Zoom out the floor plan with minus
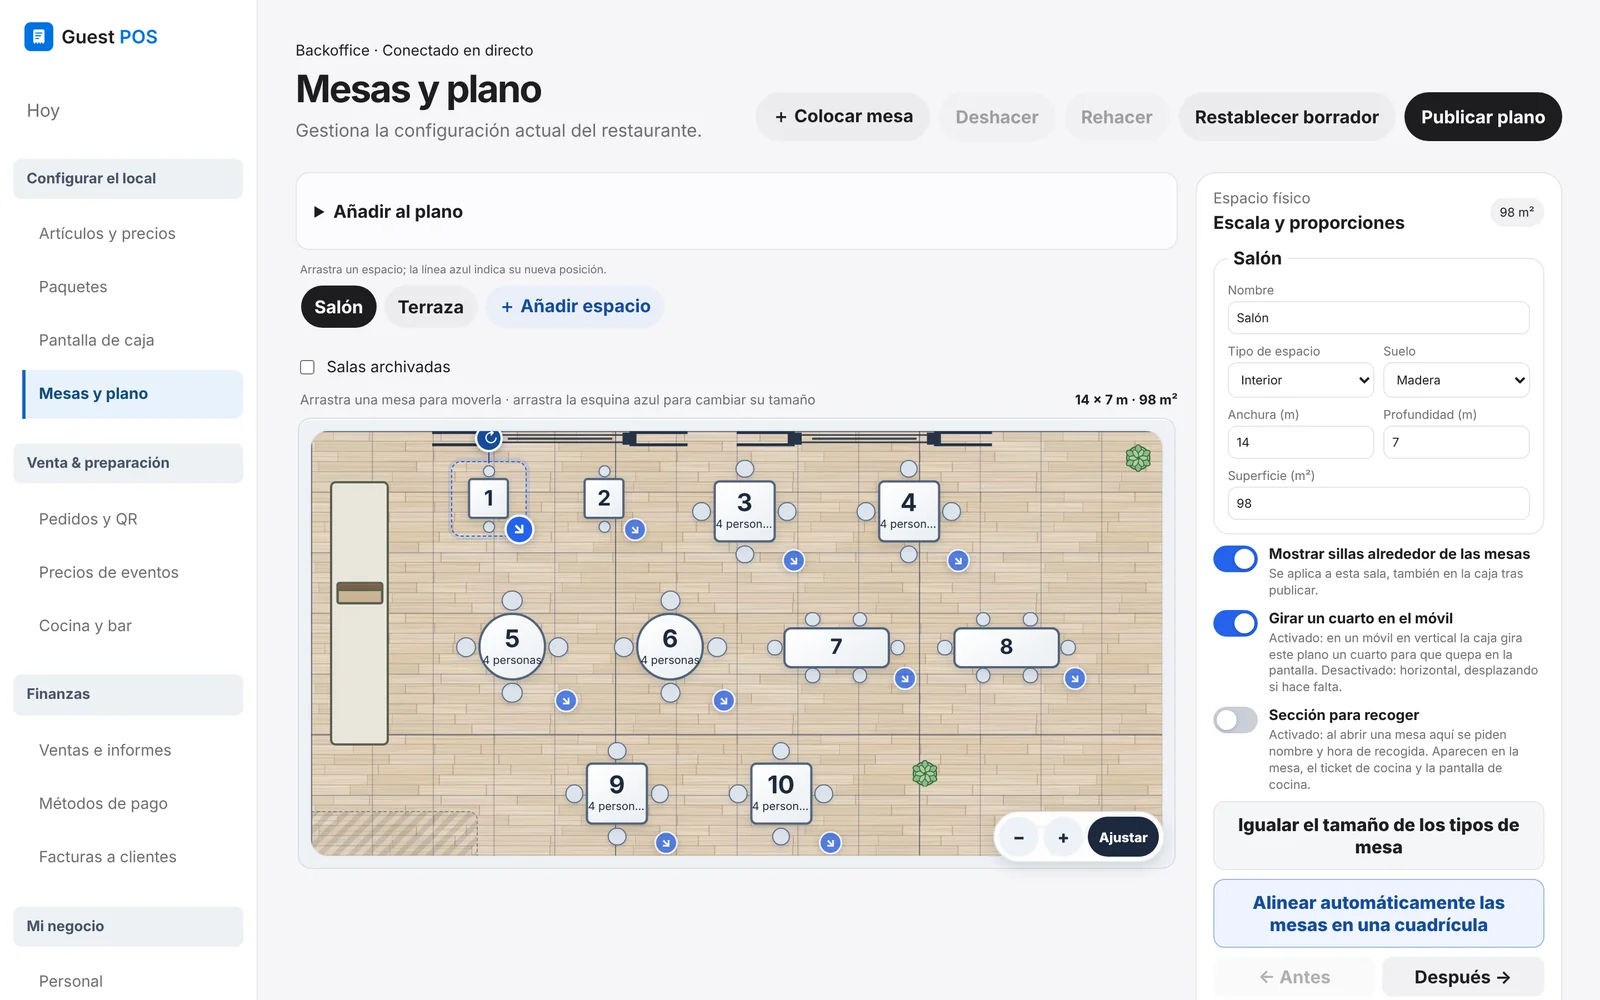1600x1000 pixels. point(1019,838)
